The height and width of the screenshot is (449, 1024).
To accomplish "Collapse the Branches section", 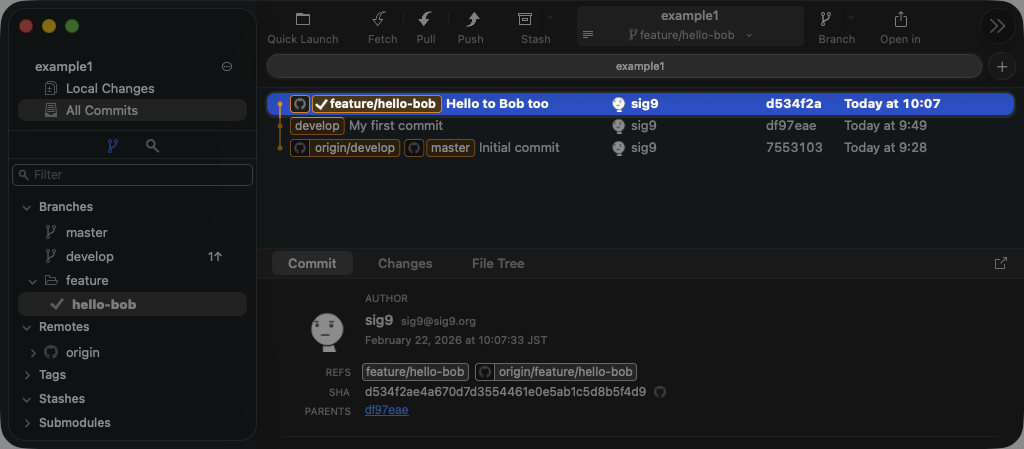I will [x=26, y=207].
